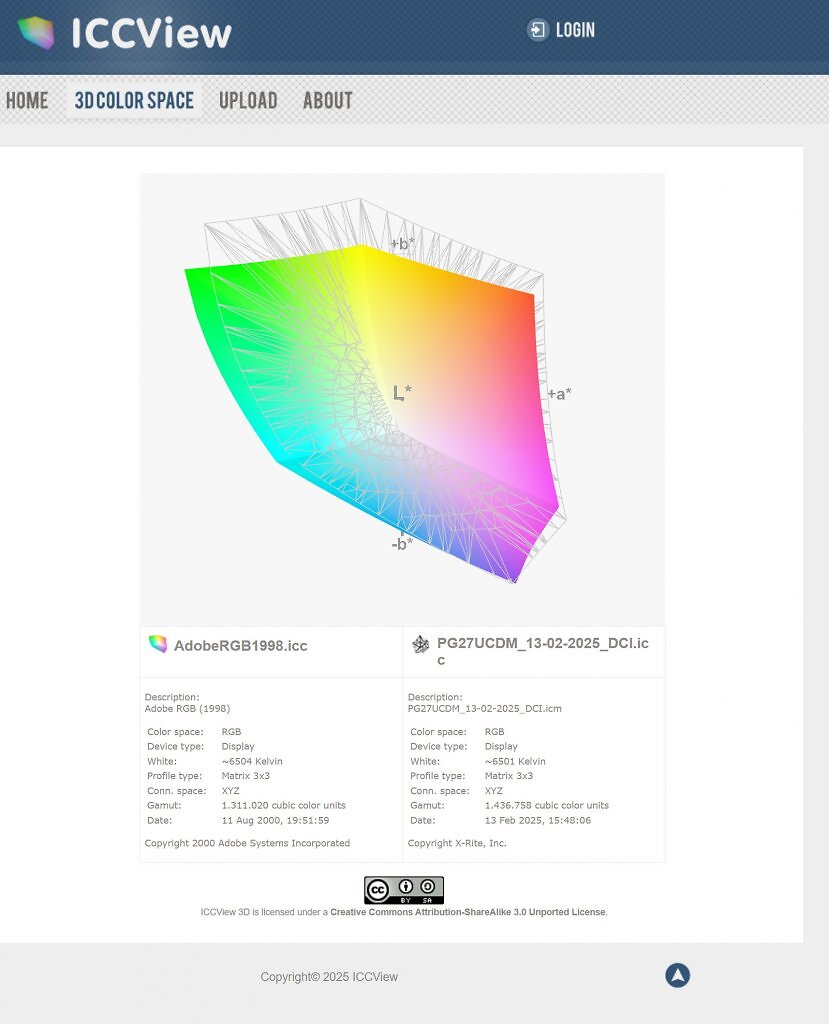Click the Creative Commons license badge
Image resolution: width=829 pixels, height=1024 pixels.
[x=404, y=890]
